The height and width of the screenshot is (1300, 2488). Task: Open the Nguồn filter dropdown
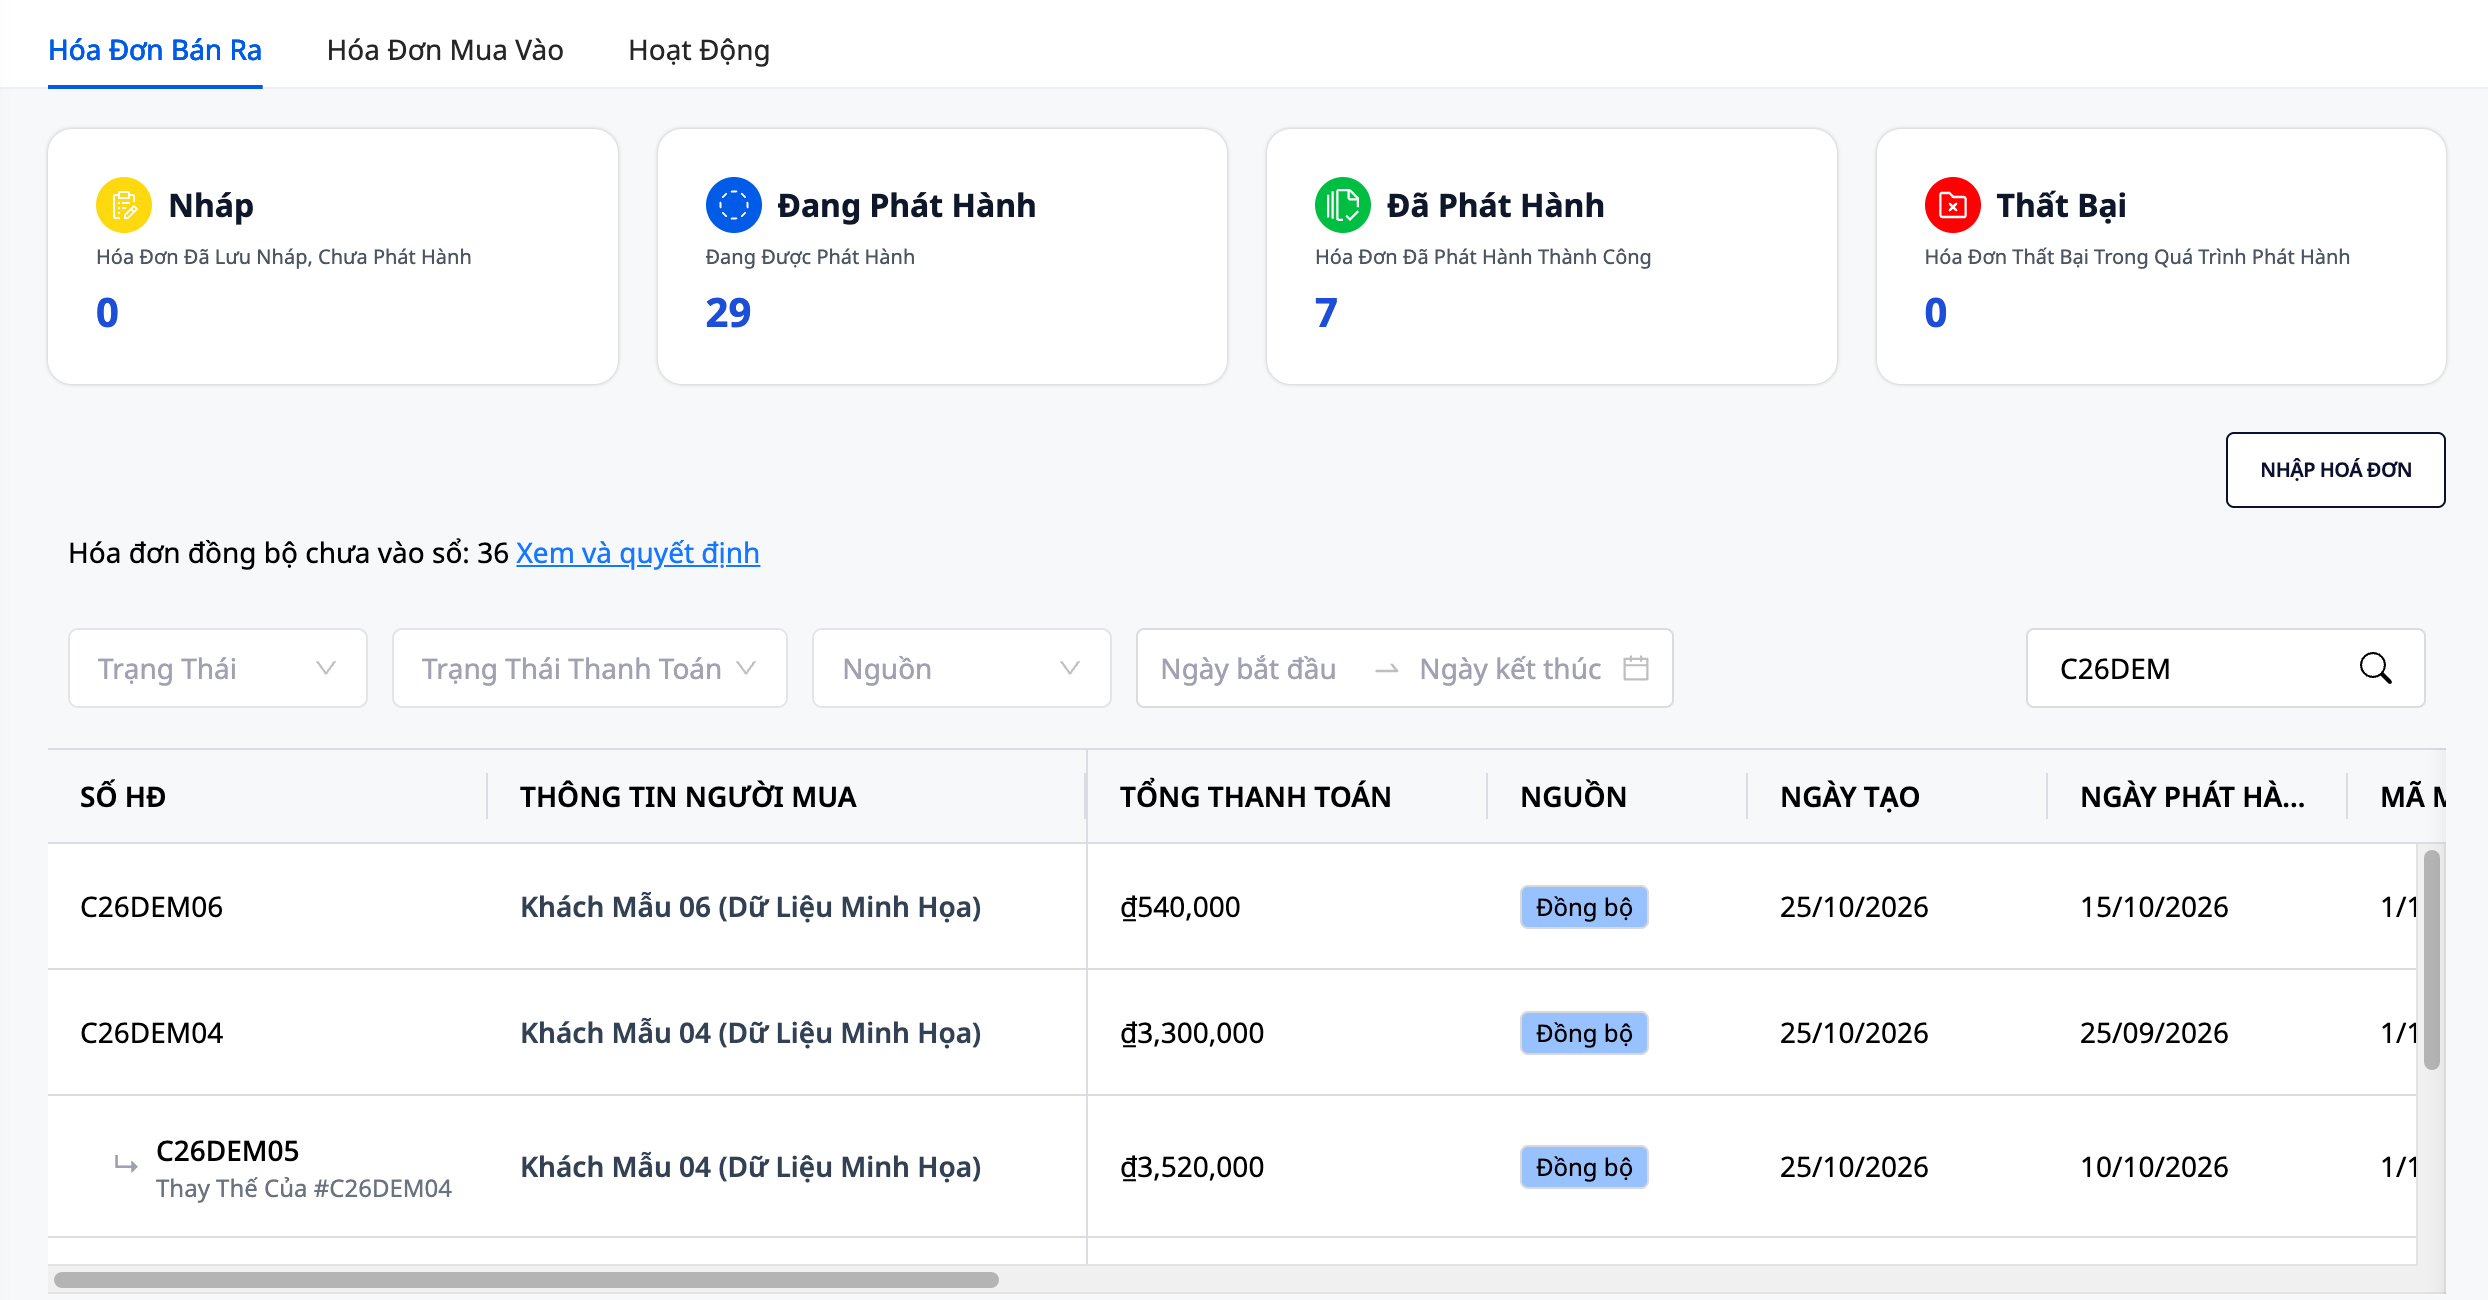click(962, 668)
